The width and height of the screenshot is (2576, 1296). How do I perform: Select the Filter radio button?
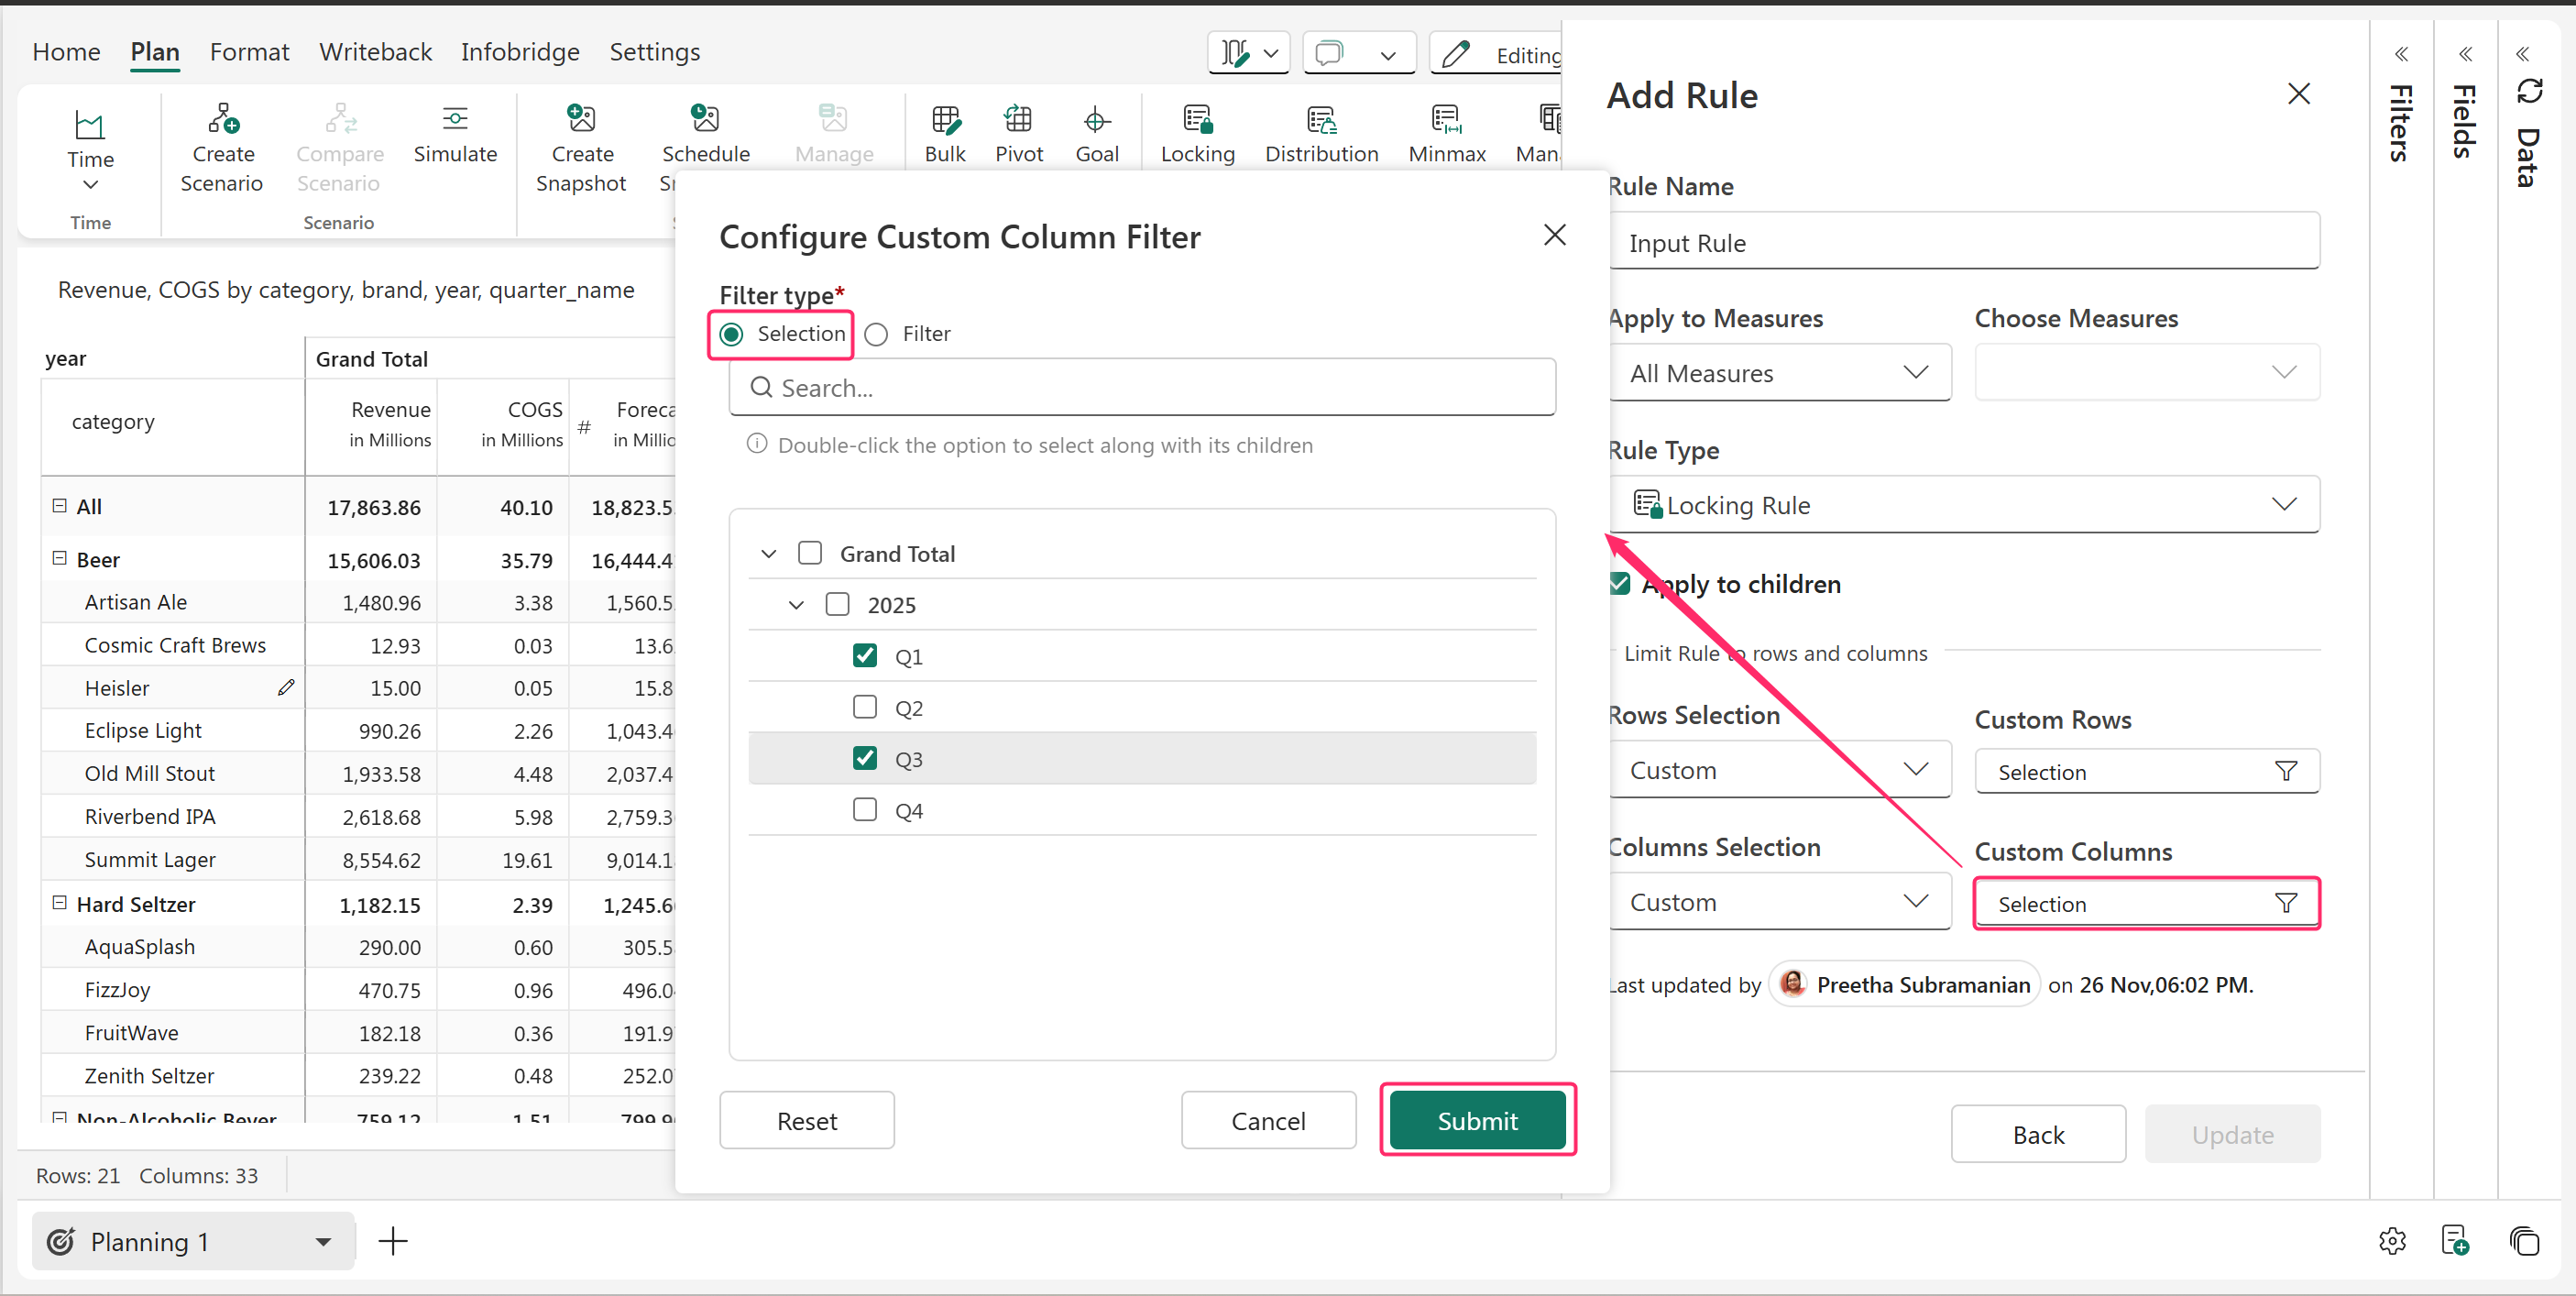(x=877, y=334)
